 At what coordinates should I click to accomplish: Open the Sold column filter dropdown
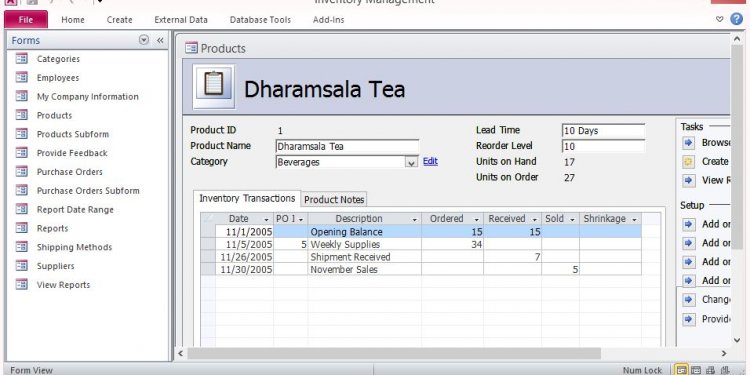(572, 220)
